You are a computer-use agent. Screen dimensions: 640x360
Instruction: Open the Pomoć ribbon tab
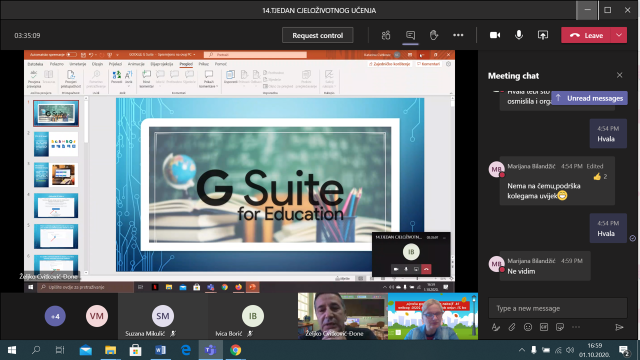pyautogui.click(x=221, y=64)
